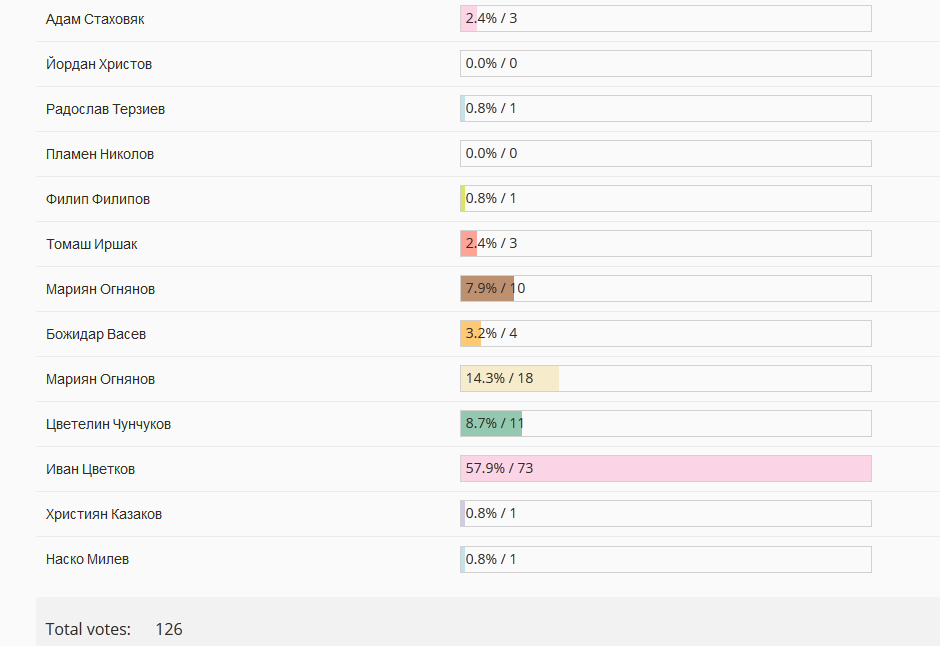The width and height of the screenshot is (940, 646).
Task: Click the Total votes 126 text
Action: pyautogui.click(x=114, y=629)
